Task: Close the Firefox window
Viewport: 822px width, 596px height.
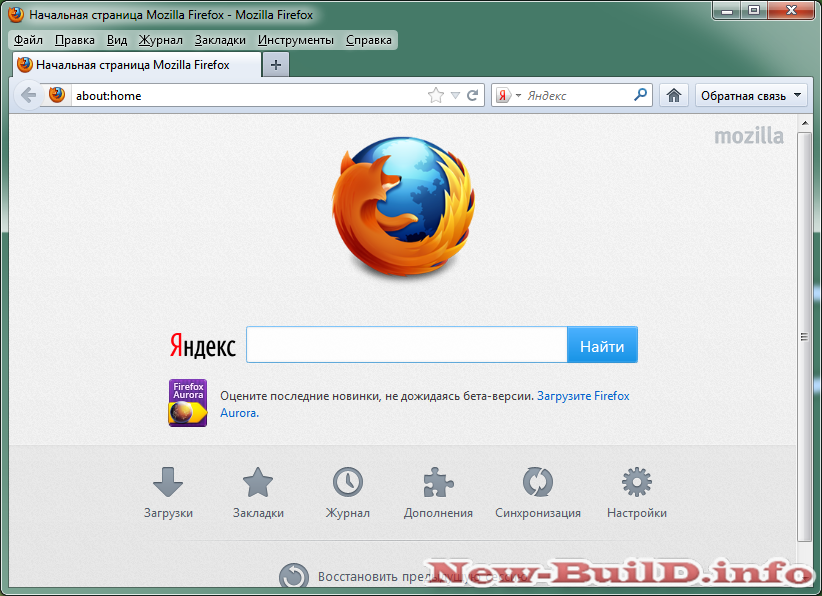Action: (792, 10)
